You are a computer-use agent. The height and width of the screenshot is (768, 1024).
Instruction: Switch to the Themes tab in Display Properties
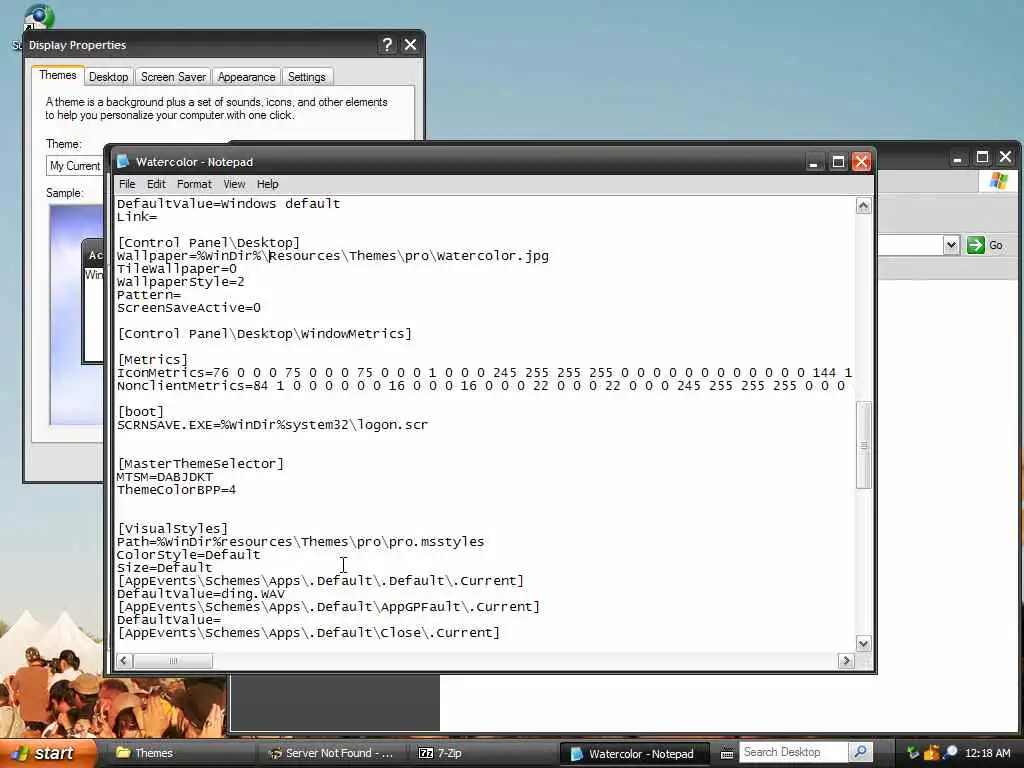point(57,75)
